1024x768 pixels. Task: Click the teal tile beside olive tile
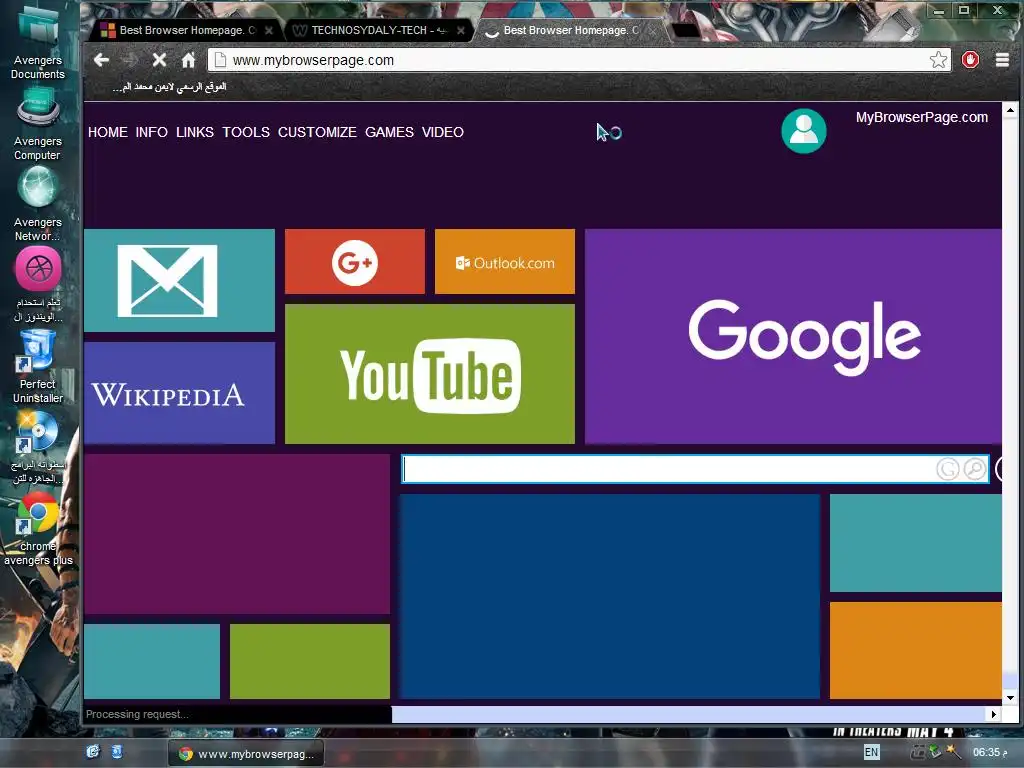152,662
